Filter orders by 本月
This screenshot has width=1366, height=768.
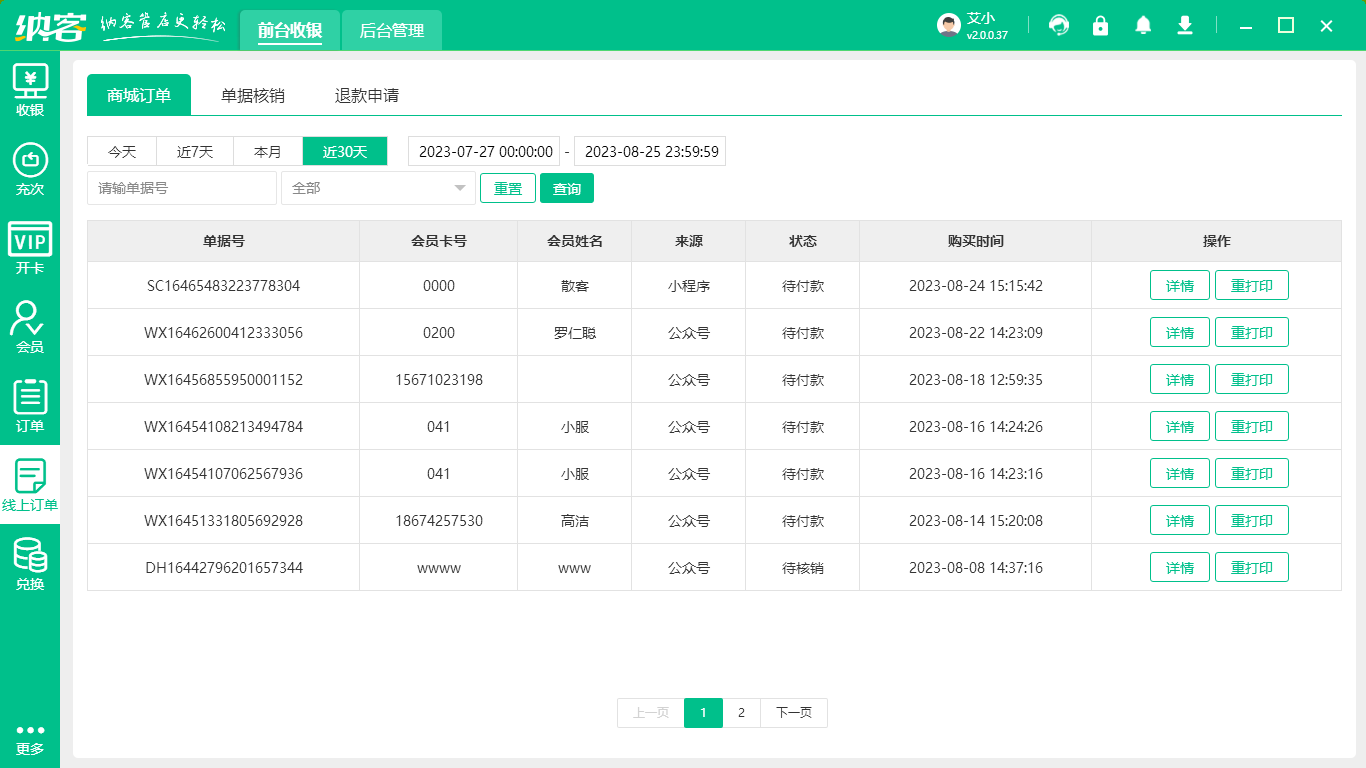pos(268,152)
